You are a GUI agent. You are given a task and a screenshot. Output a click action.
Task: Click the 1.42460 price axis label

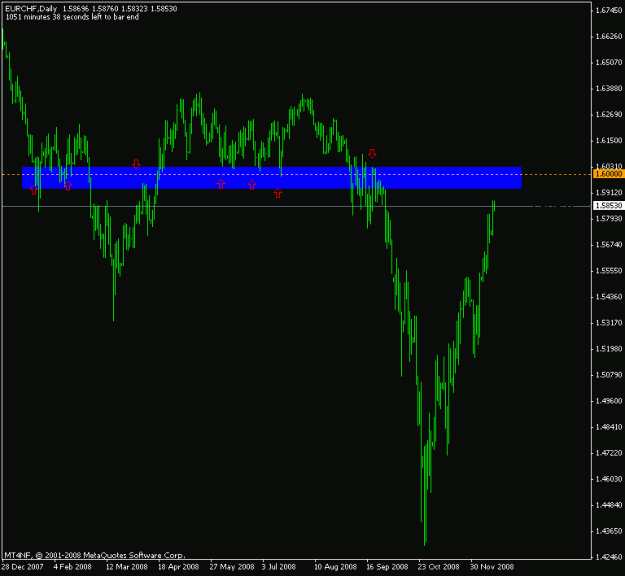click(609, 557)
